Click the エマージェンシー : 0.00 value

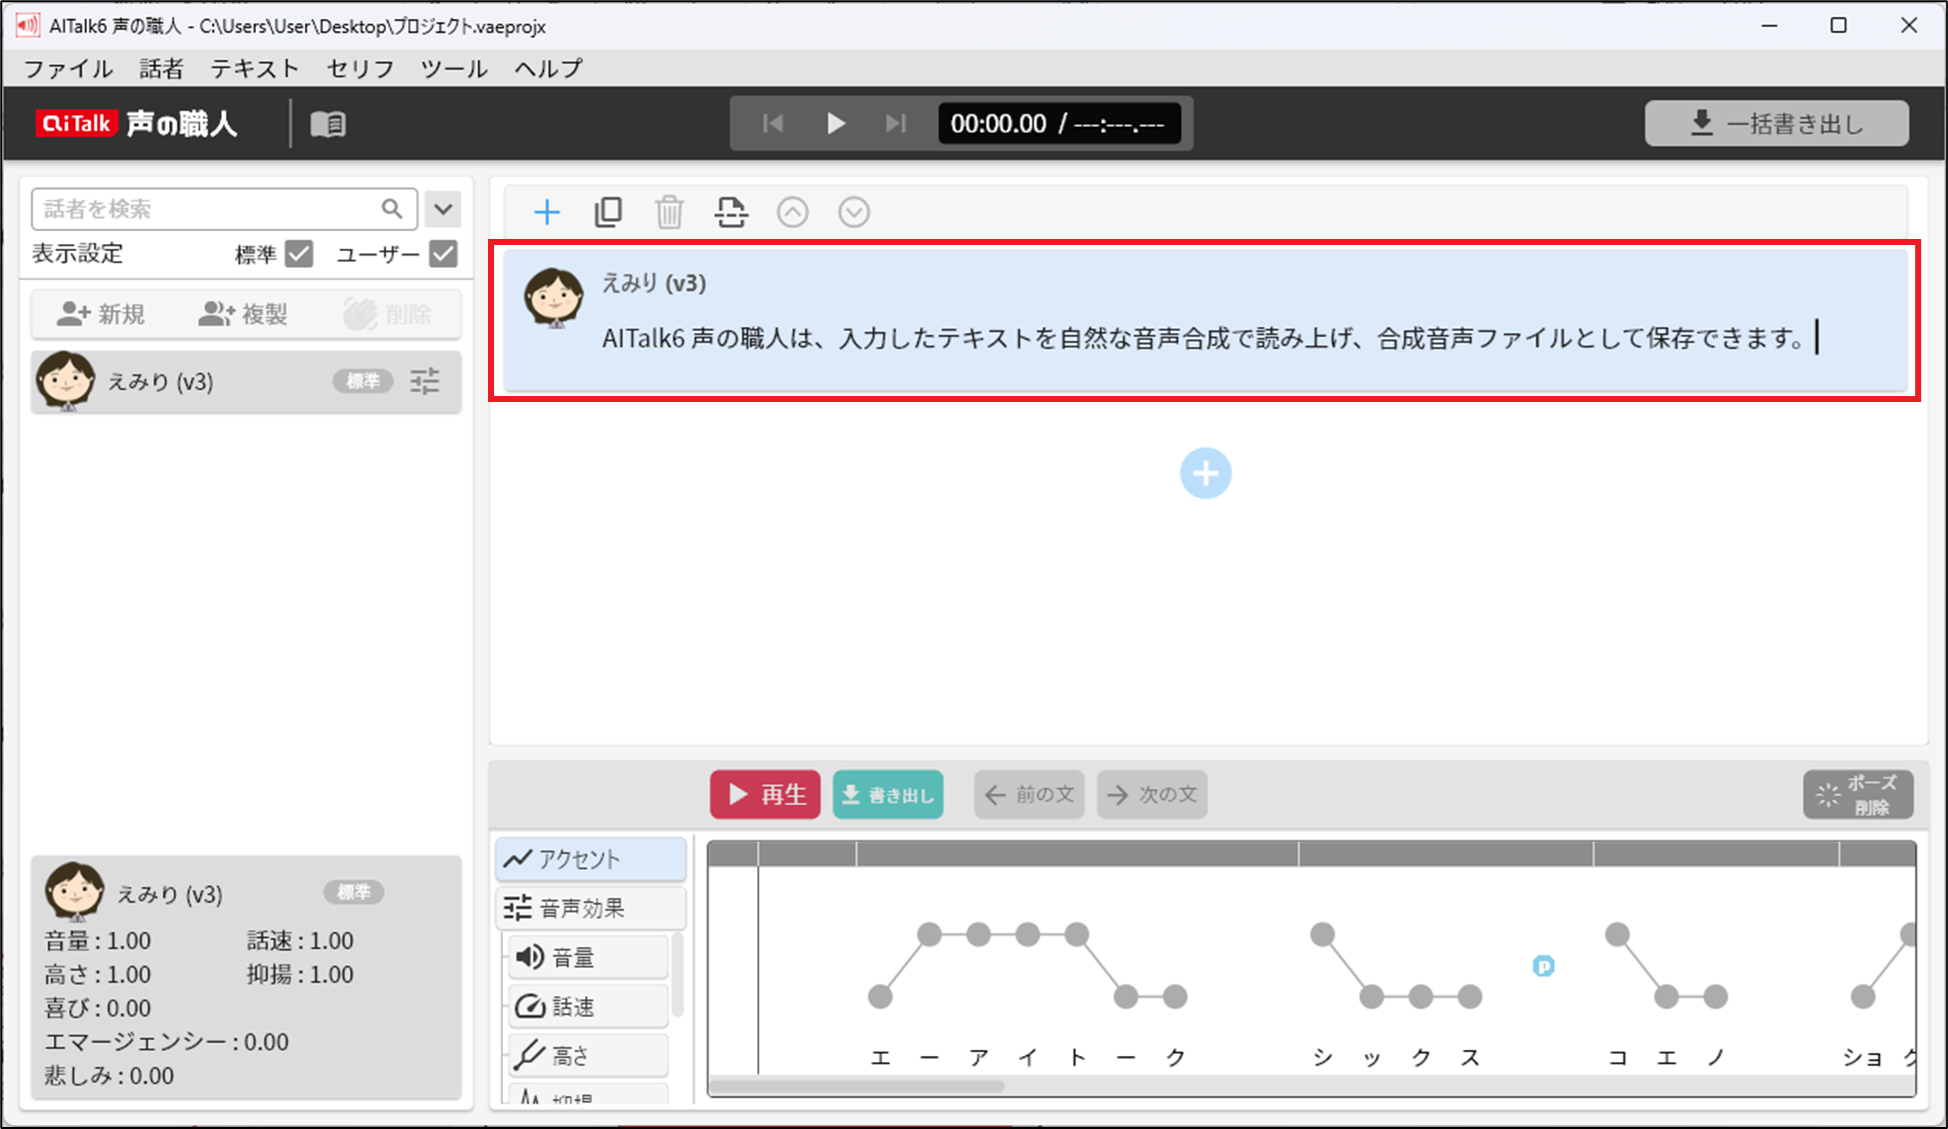[166, 1043]
